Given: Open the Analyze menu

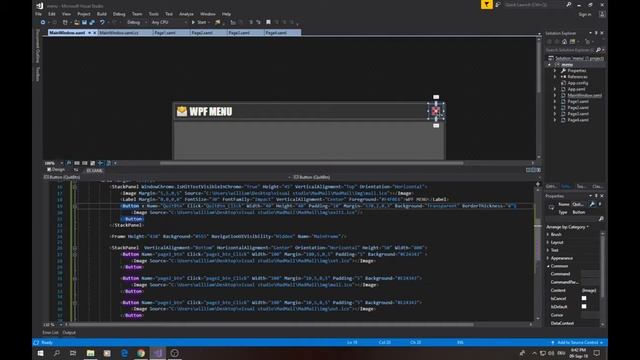Looking at the screenshot, I should 186,14.
